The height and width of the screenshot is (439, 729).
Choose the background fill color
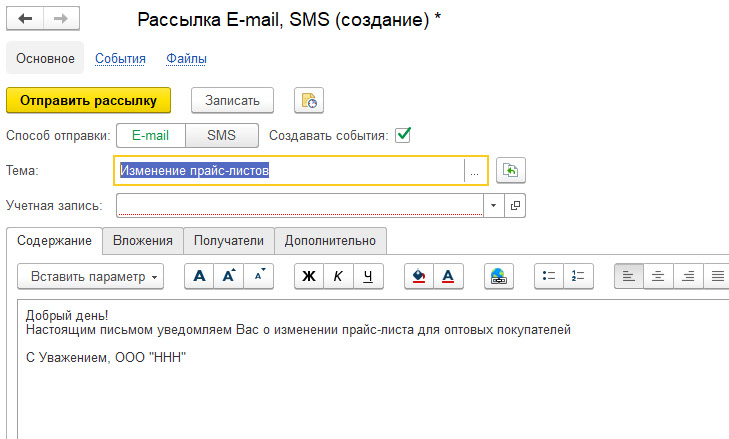tap(419, 276)
